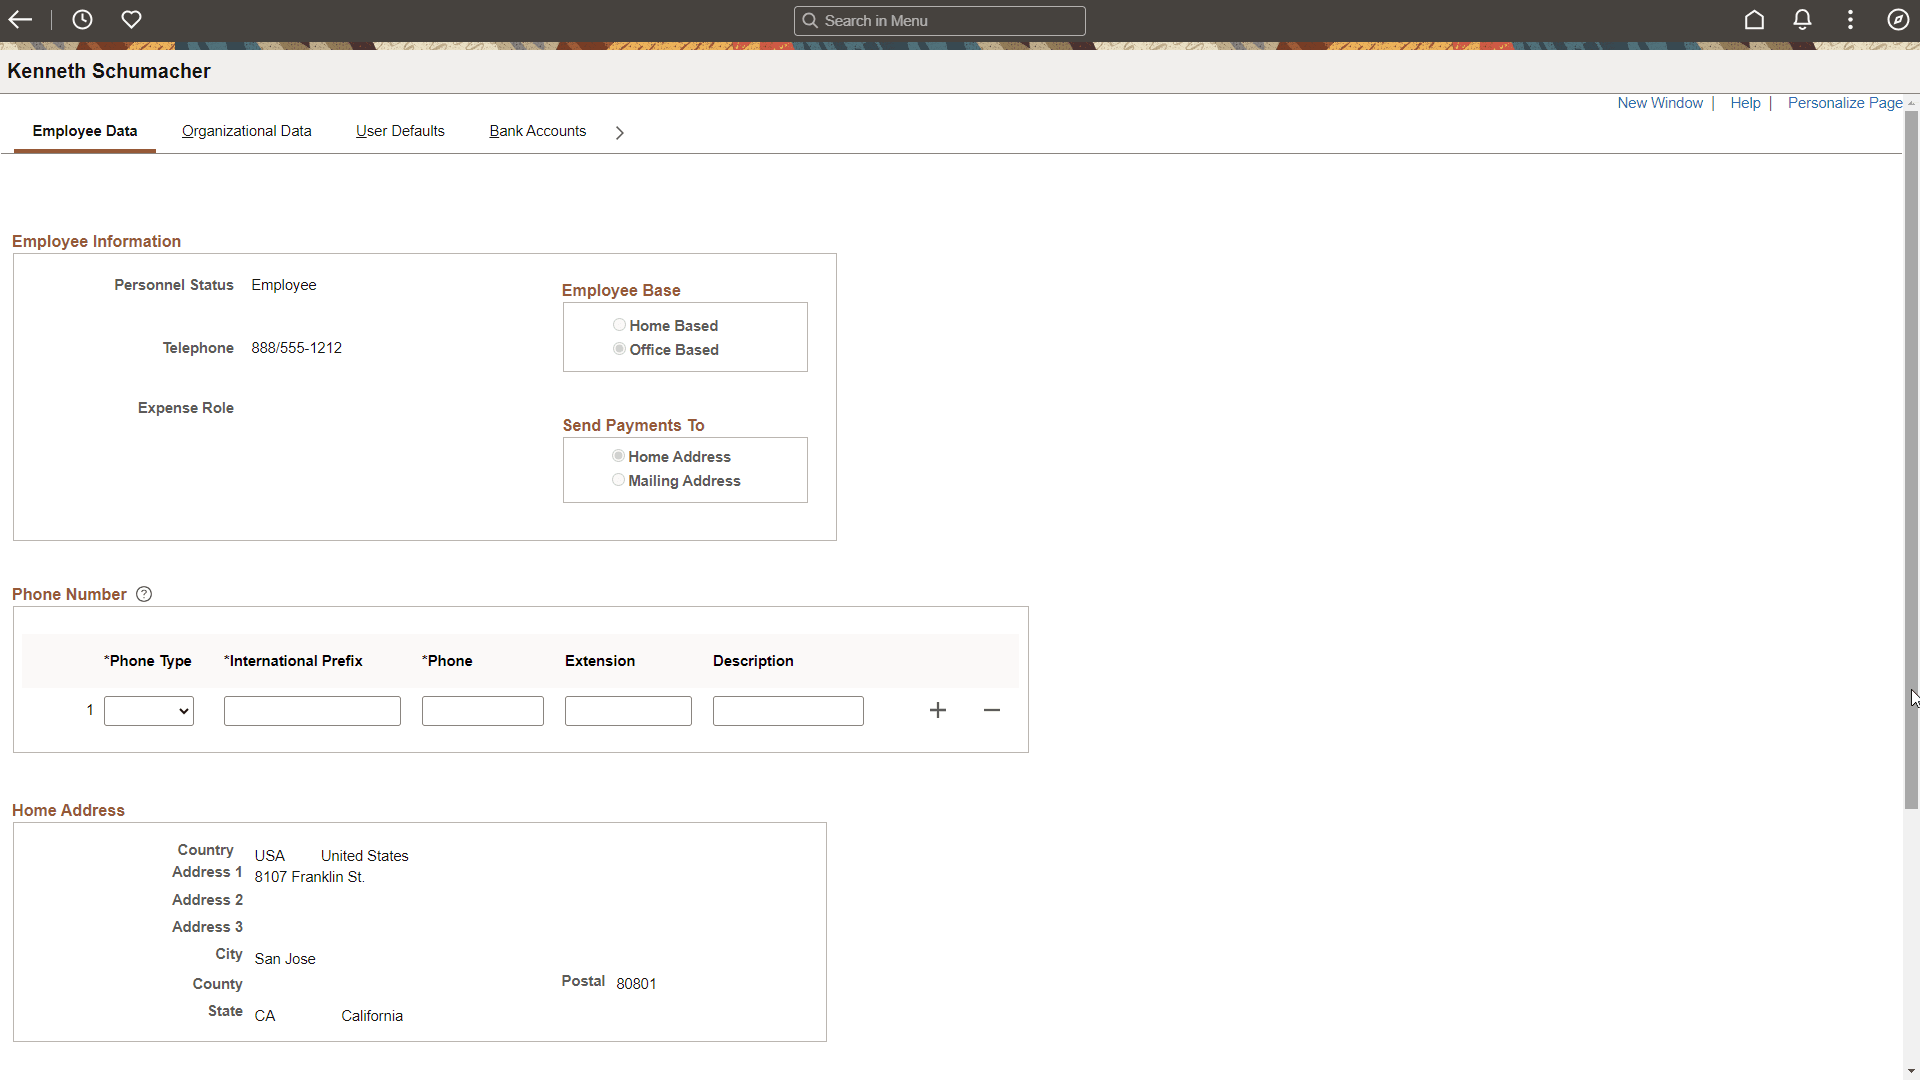The image size is (1920, 1080).
Task: Add a new phone row with plus icon
Action: click(937, 710)
